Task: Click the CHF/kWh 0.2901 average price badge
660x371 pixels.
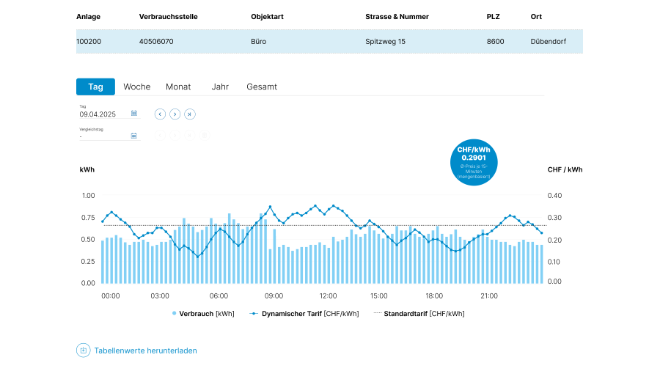Action: [x=474, y=162]
